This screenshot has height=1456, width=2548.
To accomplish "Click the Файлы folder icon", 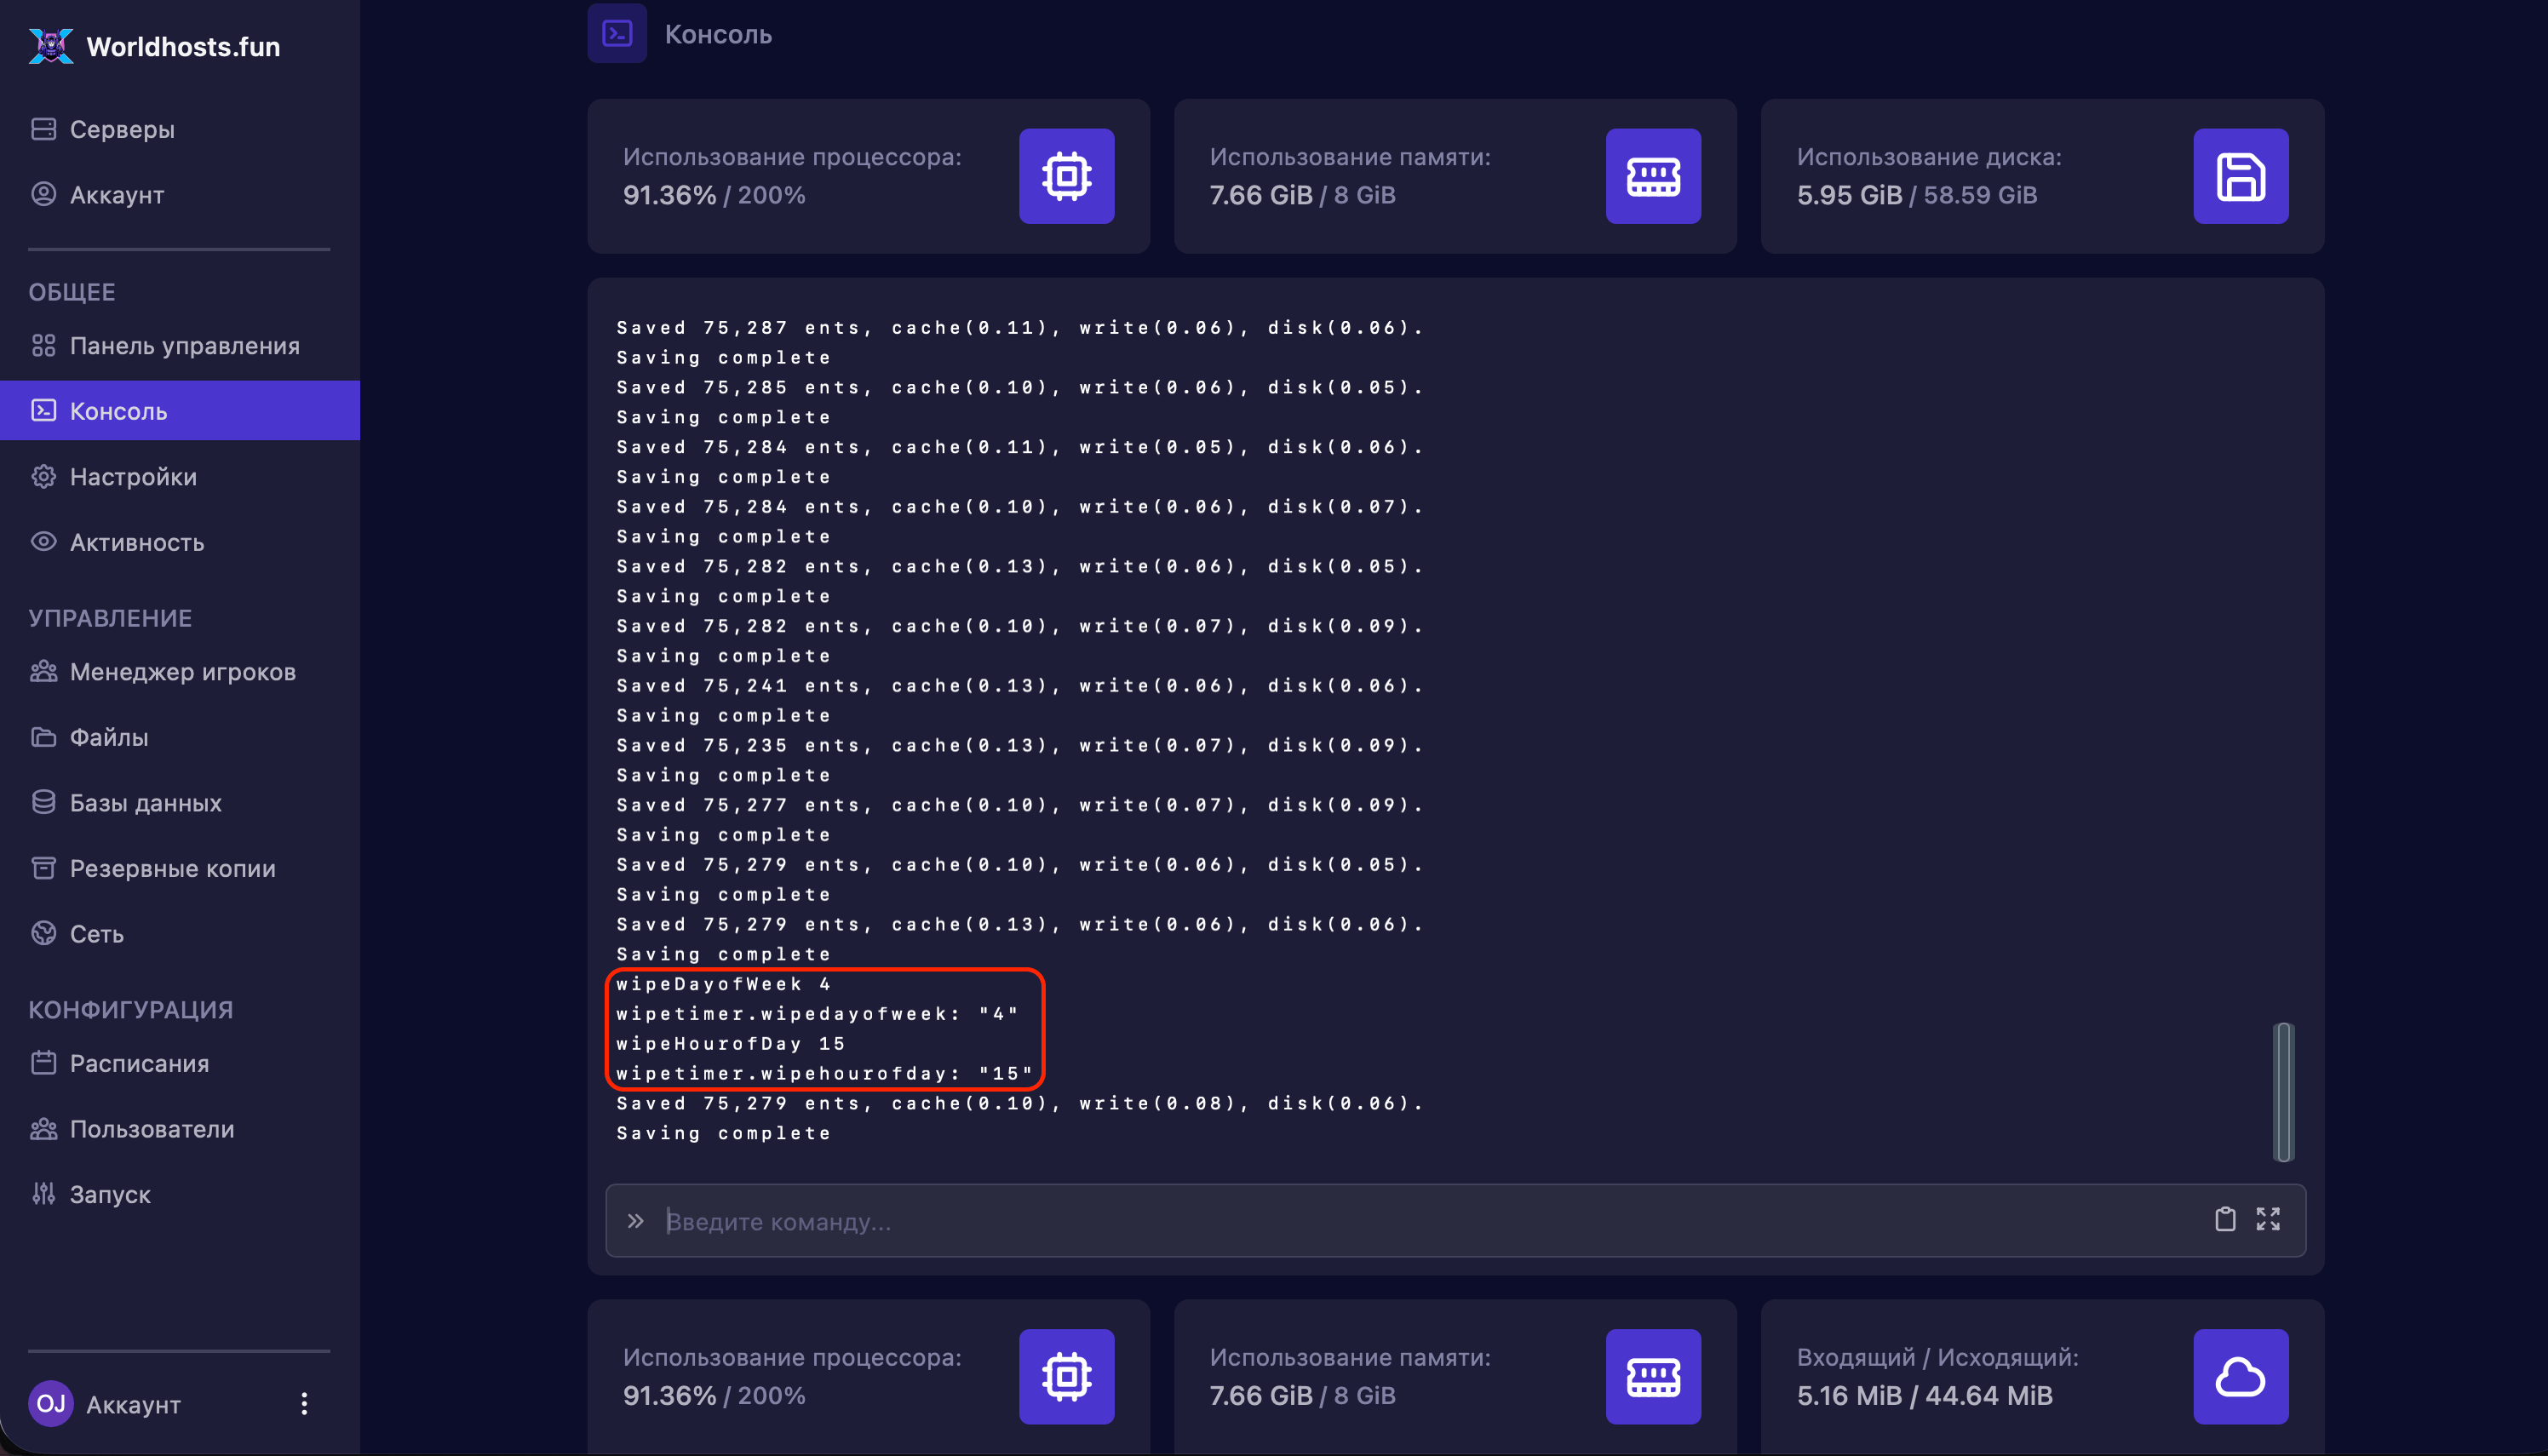I will tap(43, 737).
